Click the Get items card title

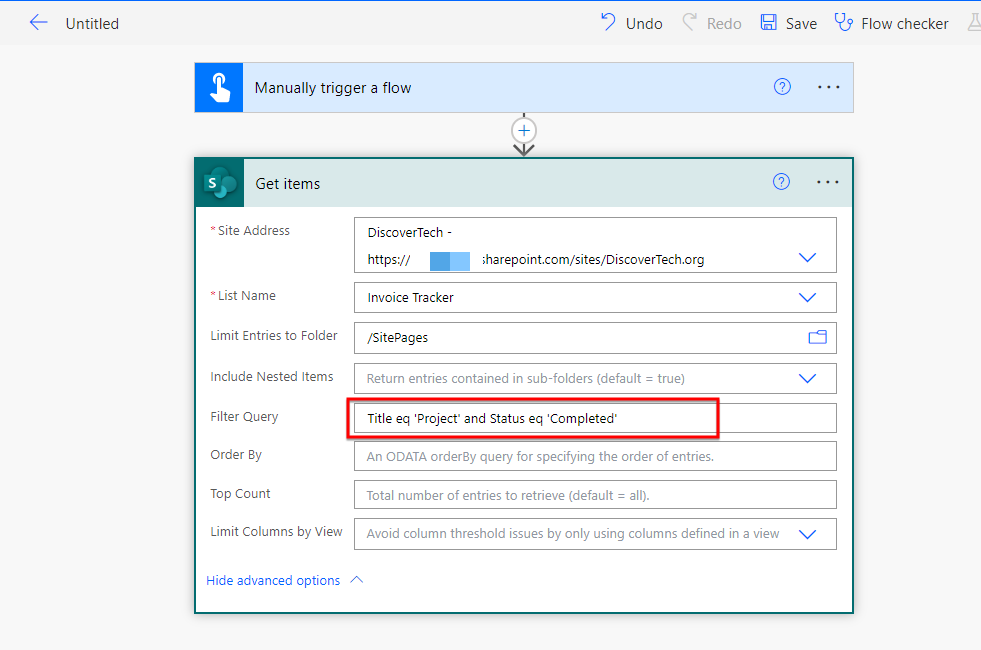[x=288, y=184]
